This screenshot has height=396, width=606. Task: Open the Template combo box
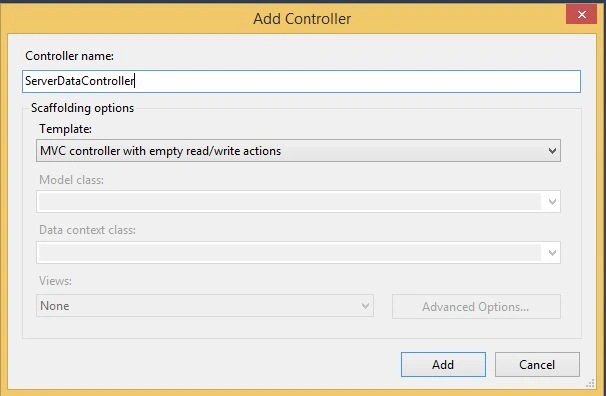298,151
